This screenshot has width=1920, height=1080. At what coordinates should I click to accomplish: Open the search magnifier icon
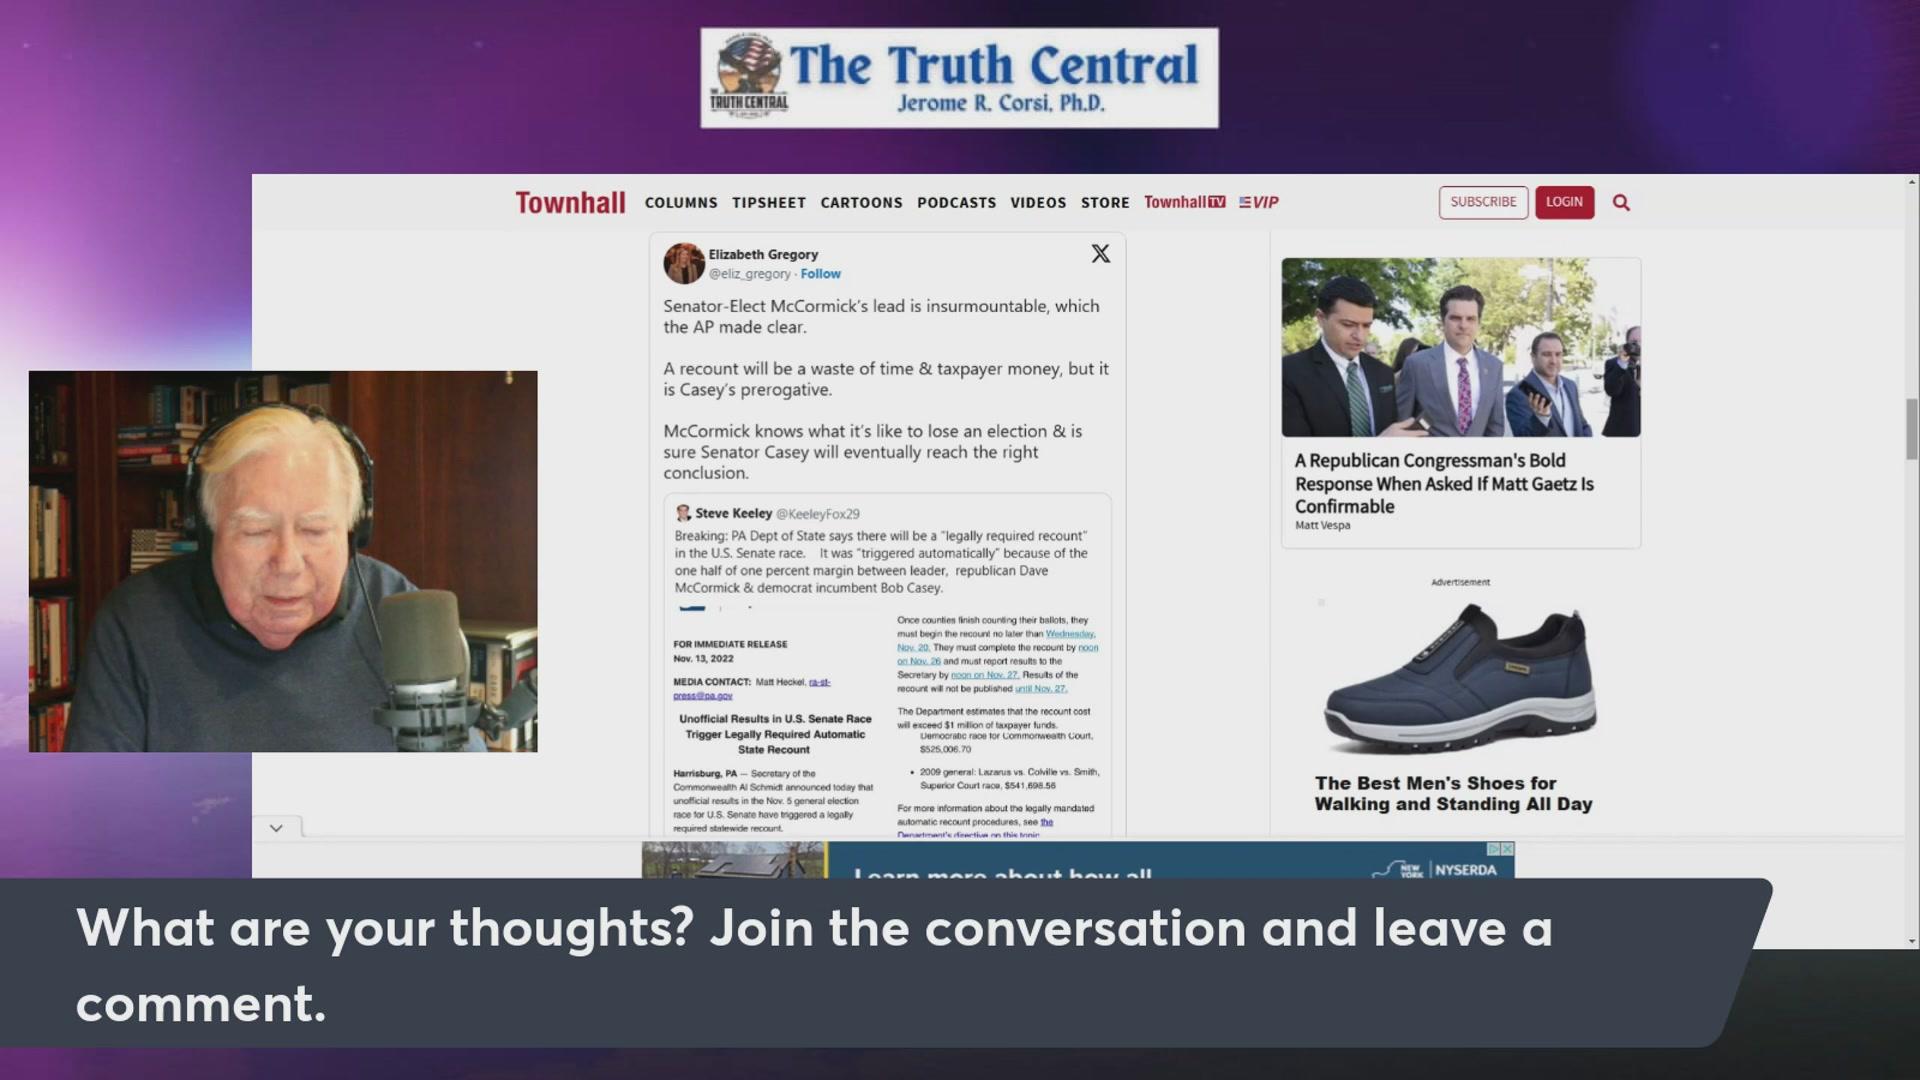[1621, 203]
